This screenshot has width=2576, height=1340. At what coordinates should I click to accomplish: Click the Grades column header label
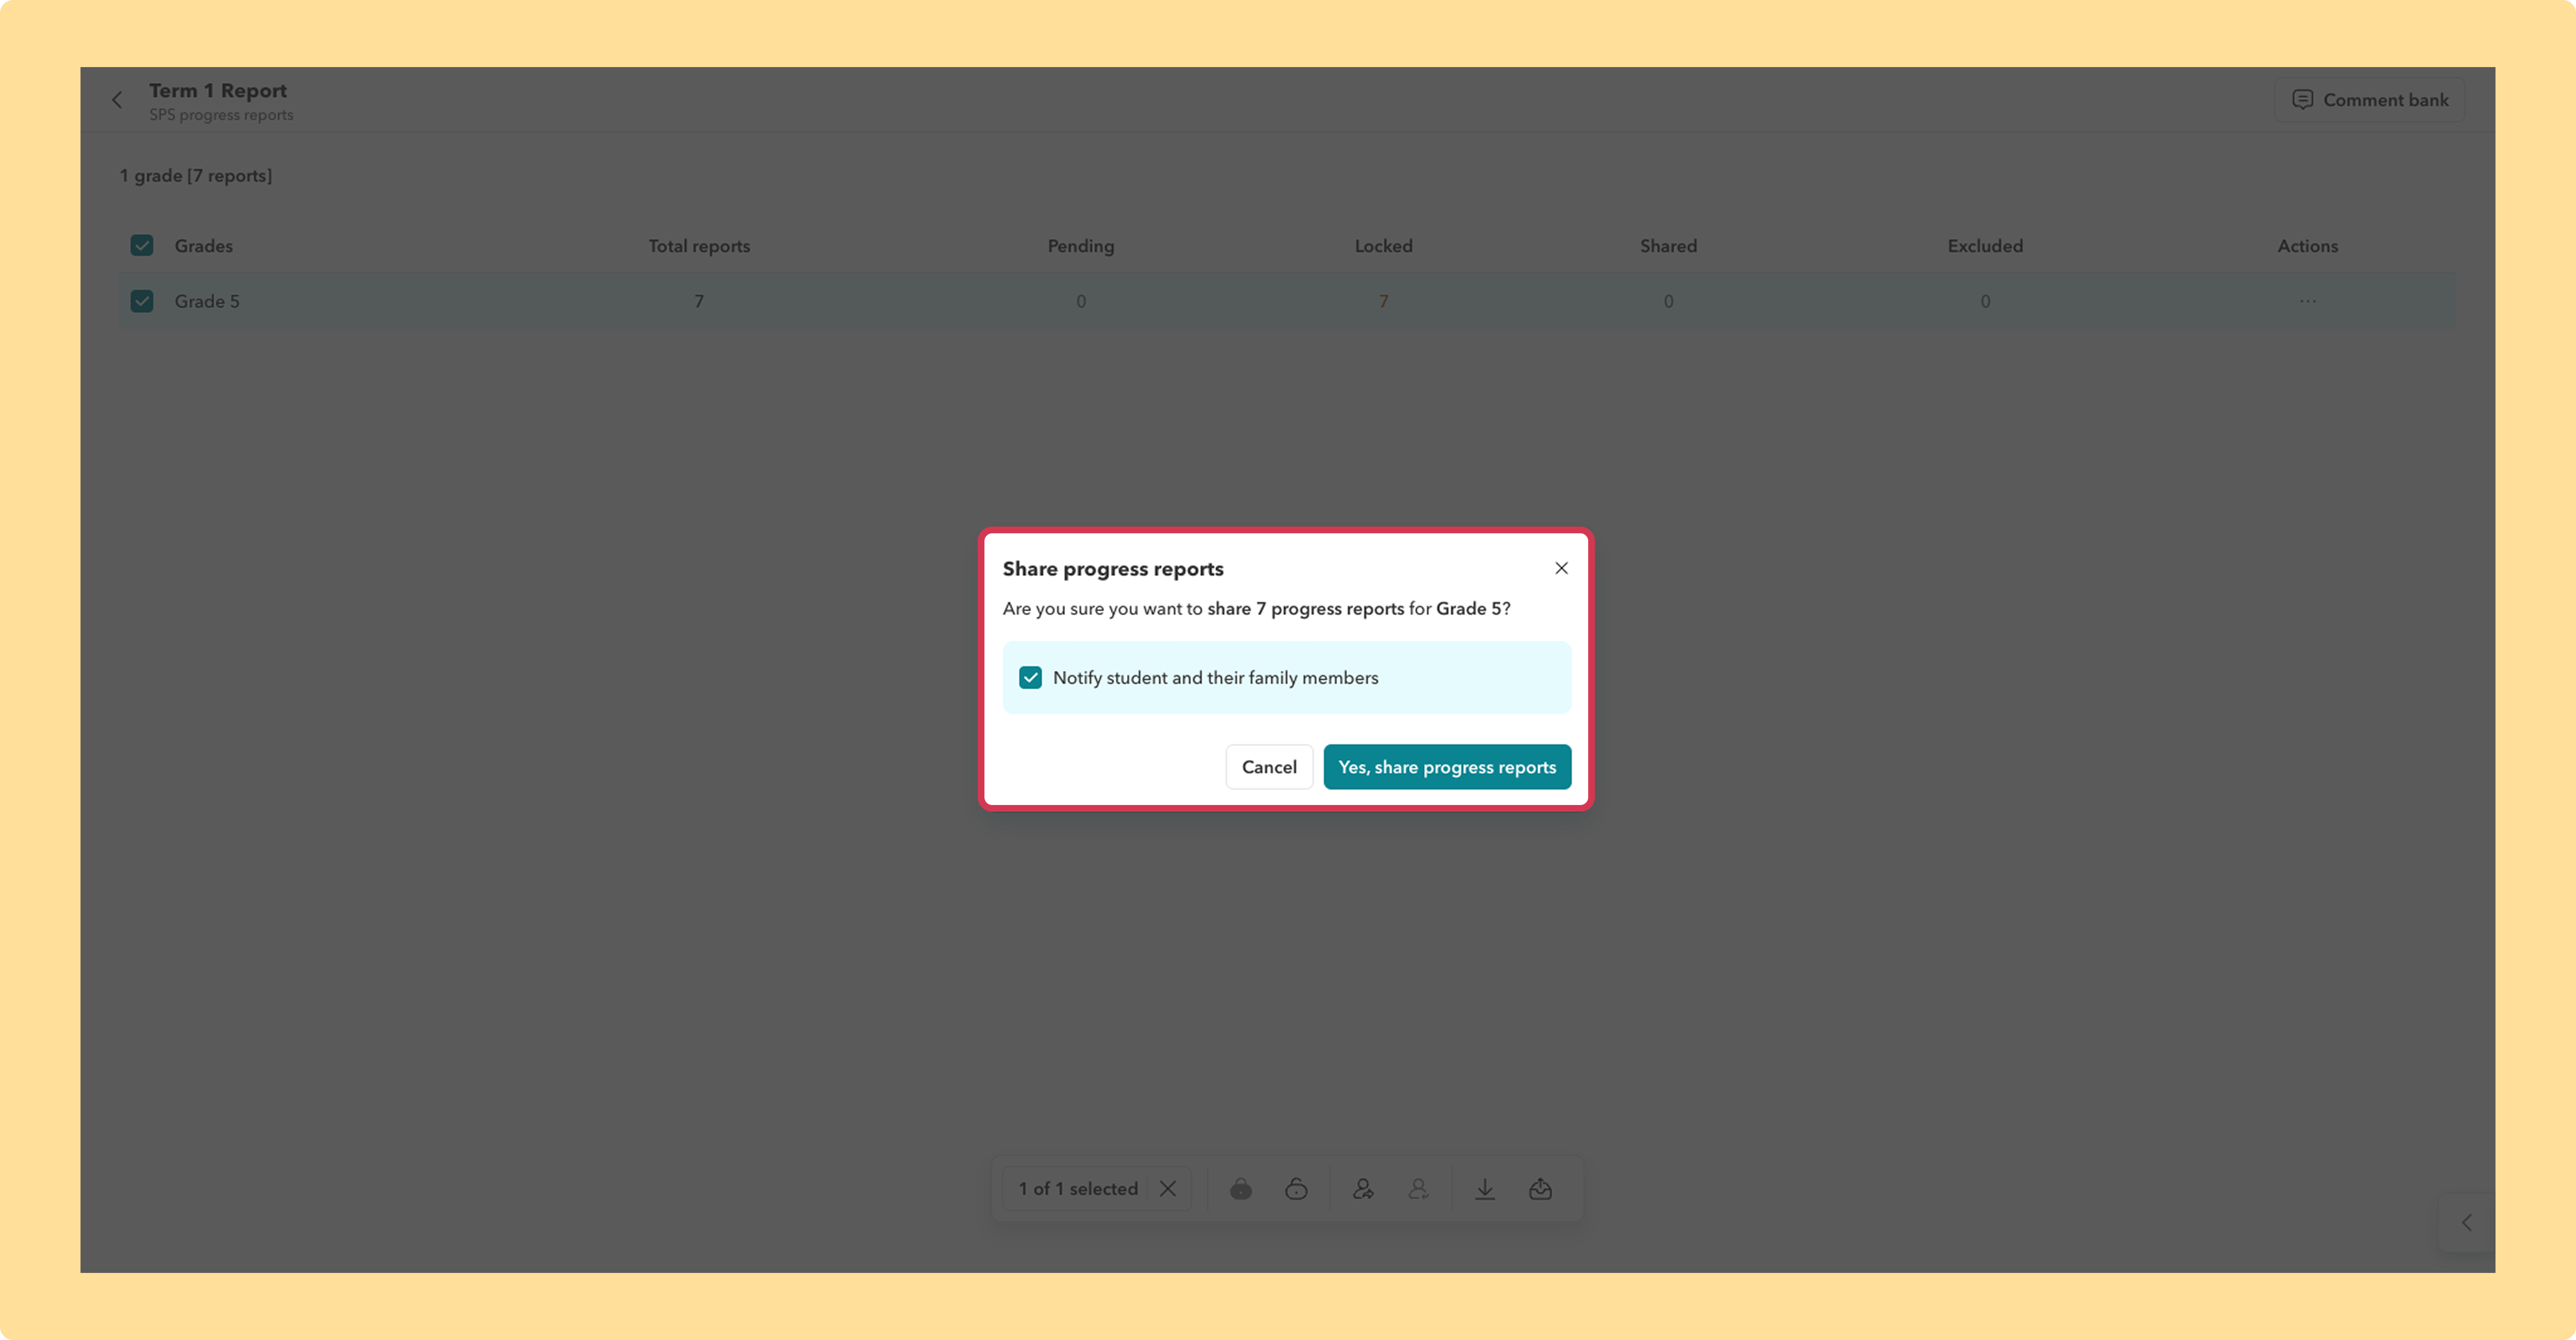tap(204, 246)
